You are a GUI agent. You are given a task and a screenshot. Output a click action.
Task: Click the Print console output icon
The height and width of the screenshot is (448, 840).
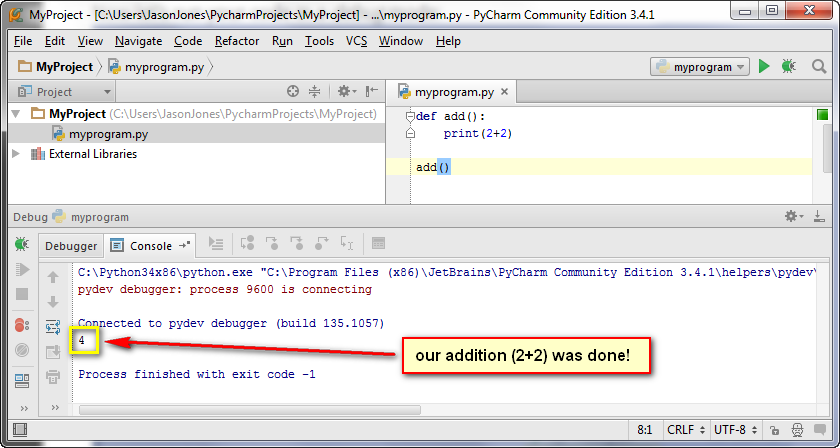53,376
